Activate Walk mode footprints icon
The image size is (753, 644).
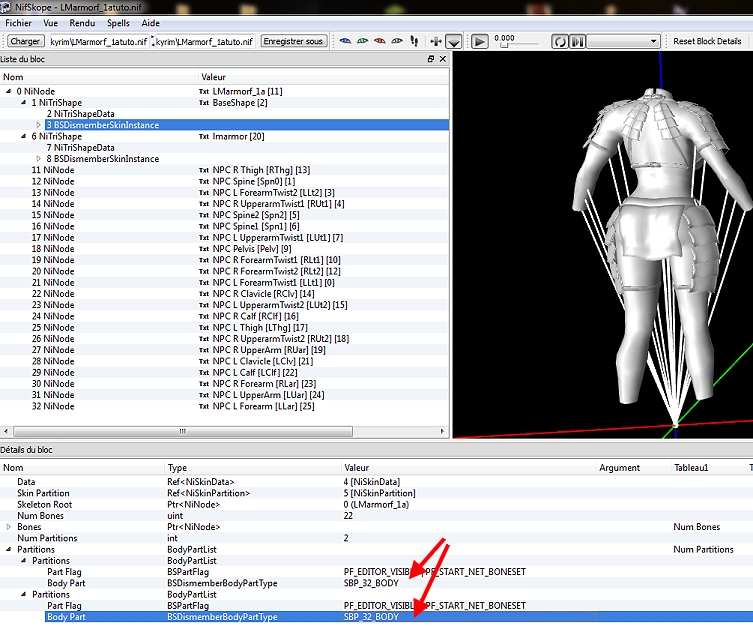414,41
